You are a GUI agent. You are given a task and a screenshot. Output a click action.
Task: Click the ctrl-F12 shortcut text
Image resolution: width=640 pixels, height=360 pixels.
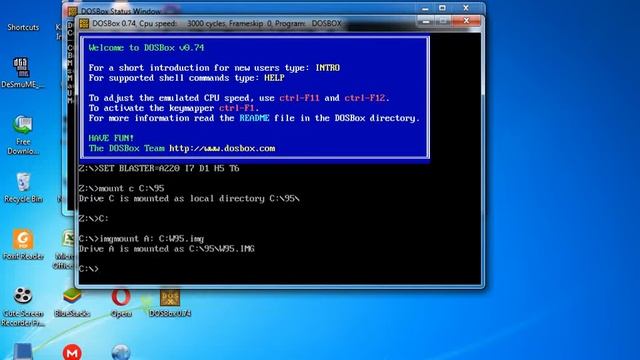click(x=364, y=98)
